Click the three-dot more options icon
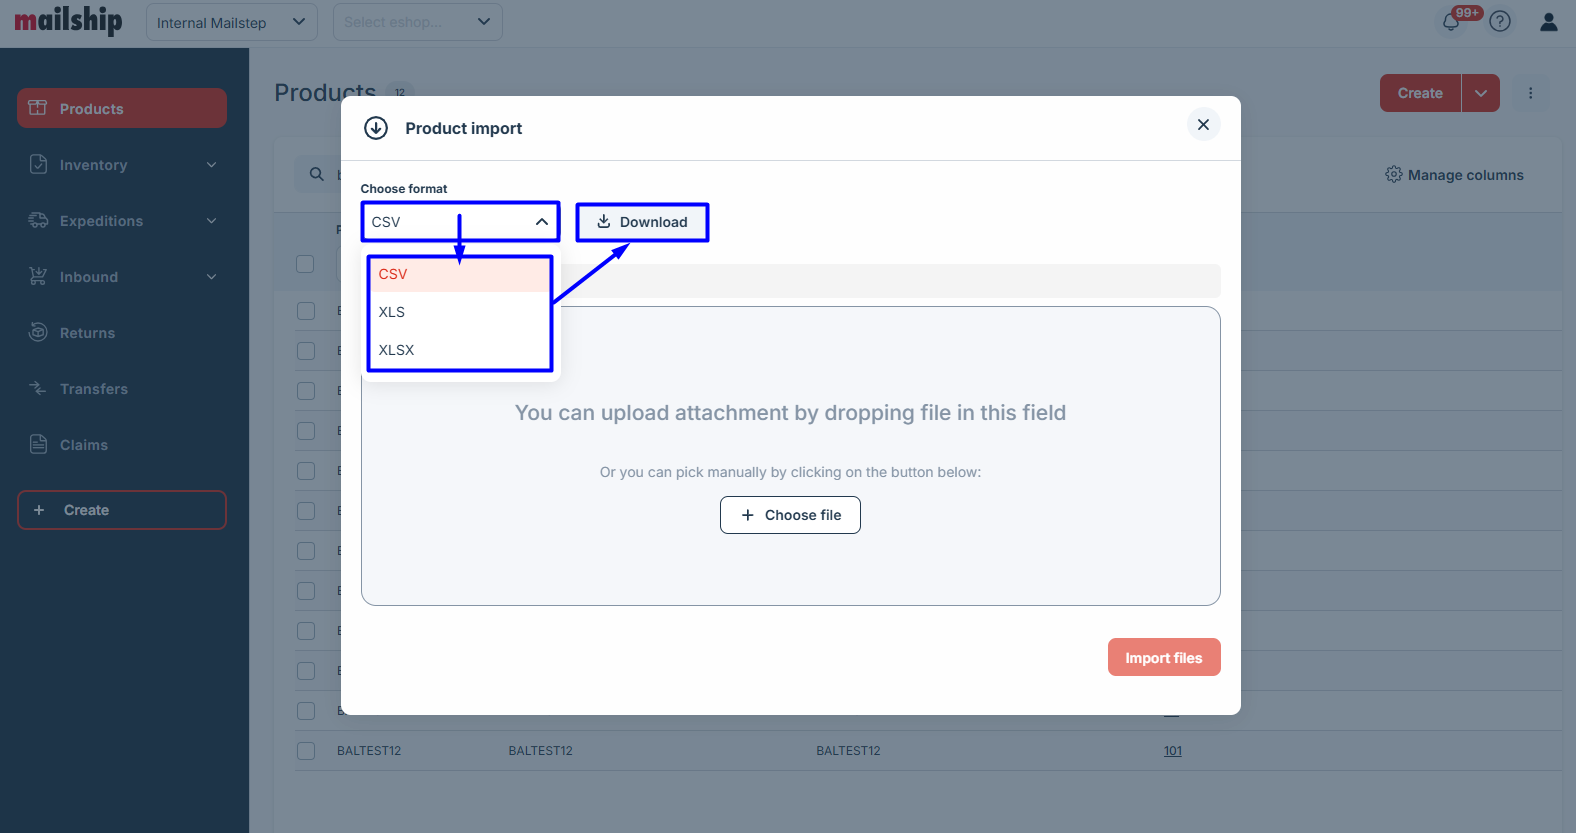The image size is (1576, 833). [1530, 93]
